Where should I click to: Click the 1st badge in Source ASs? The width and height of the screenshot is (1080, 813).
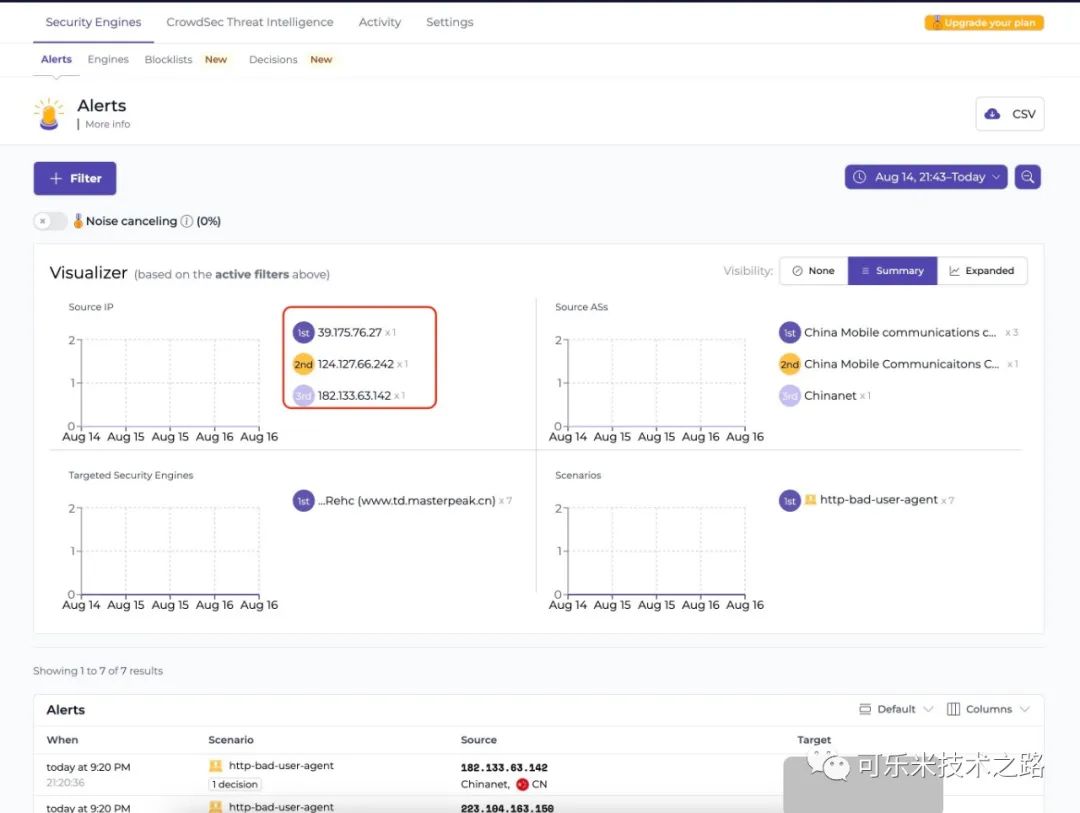(x=789, y=332)
